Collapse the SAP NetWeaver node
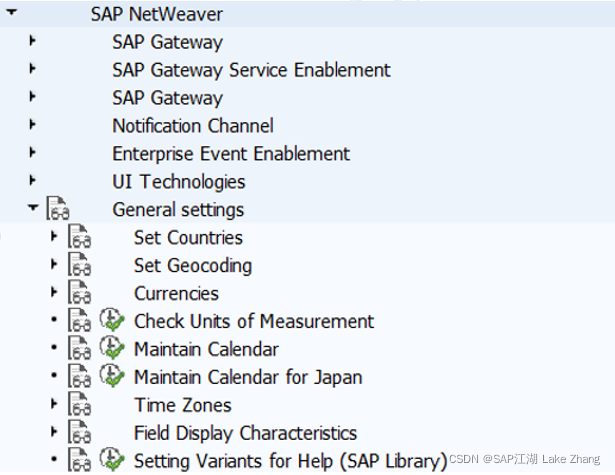The height and width of the screenshot is (475, 615). pyautogui.click(x=12, y=12)
